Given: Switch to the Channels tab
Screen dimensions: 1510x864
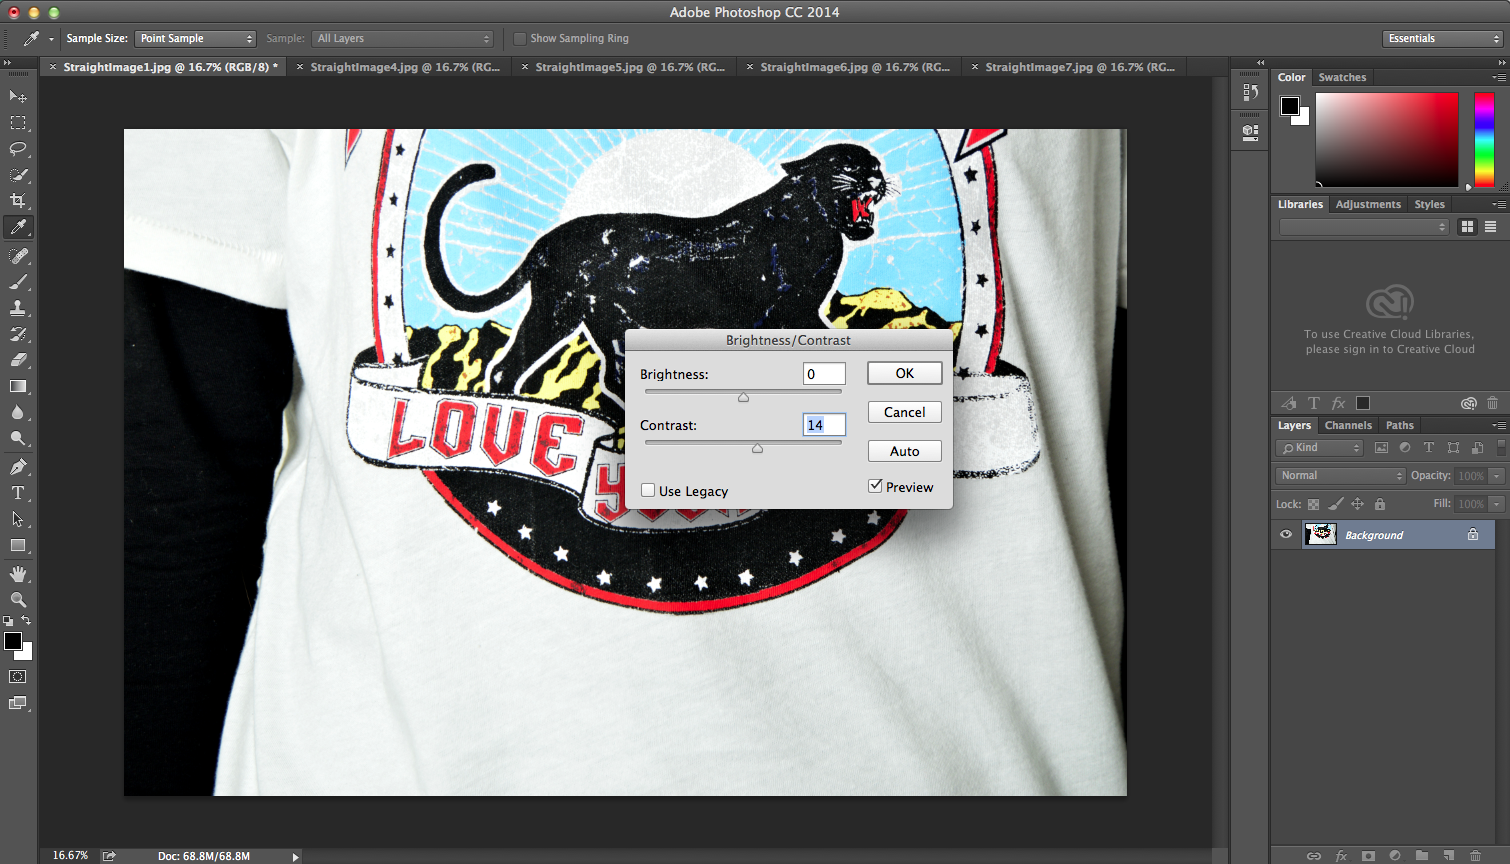Looking at the screenshot, I should 1348,425.
